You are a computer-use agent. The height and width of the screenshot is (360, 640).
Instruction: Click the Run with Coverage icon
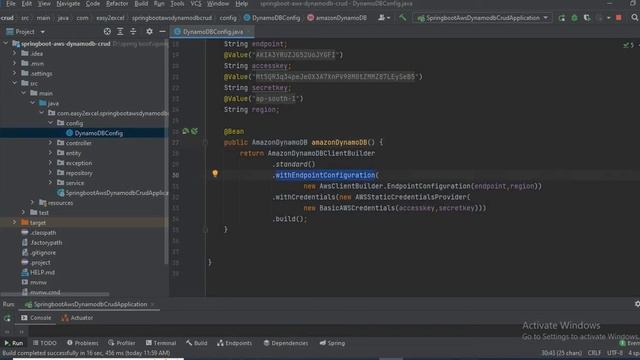coord(587,18)
